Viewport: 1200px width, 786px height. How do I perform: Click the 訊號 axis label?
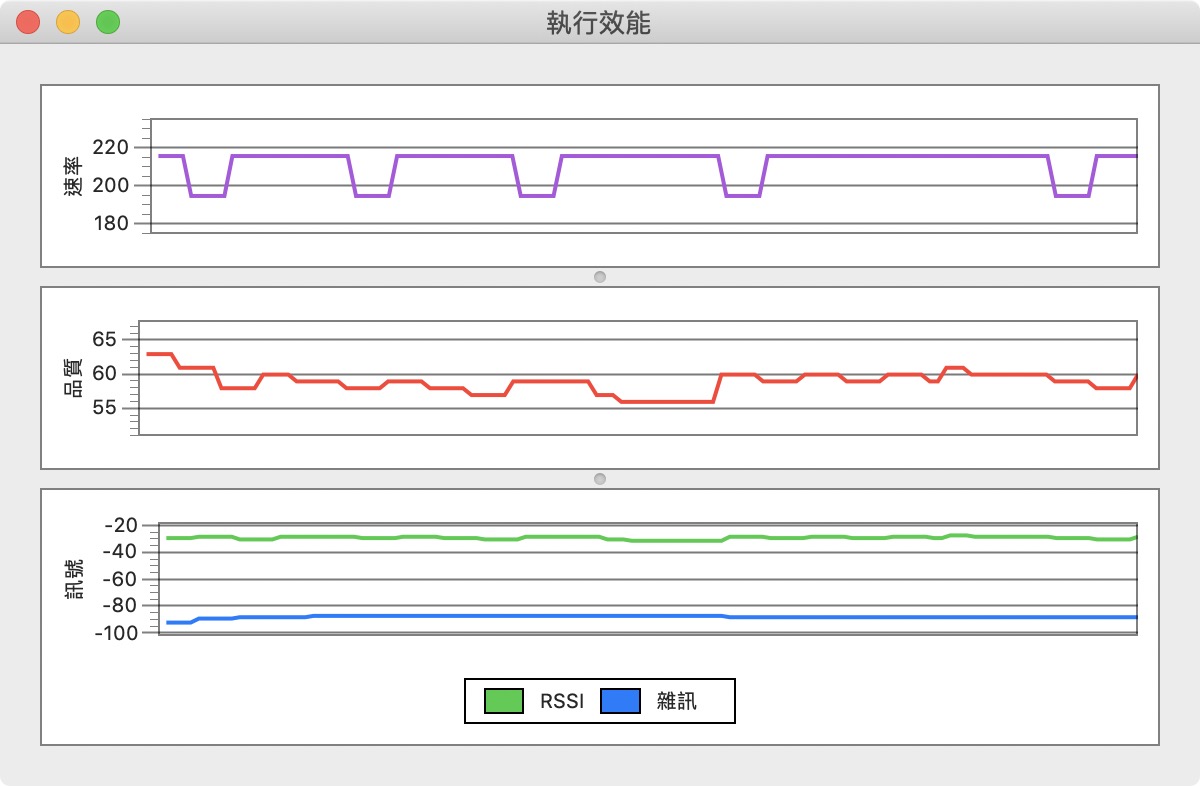tap(73, 579)
